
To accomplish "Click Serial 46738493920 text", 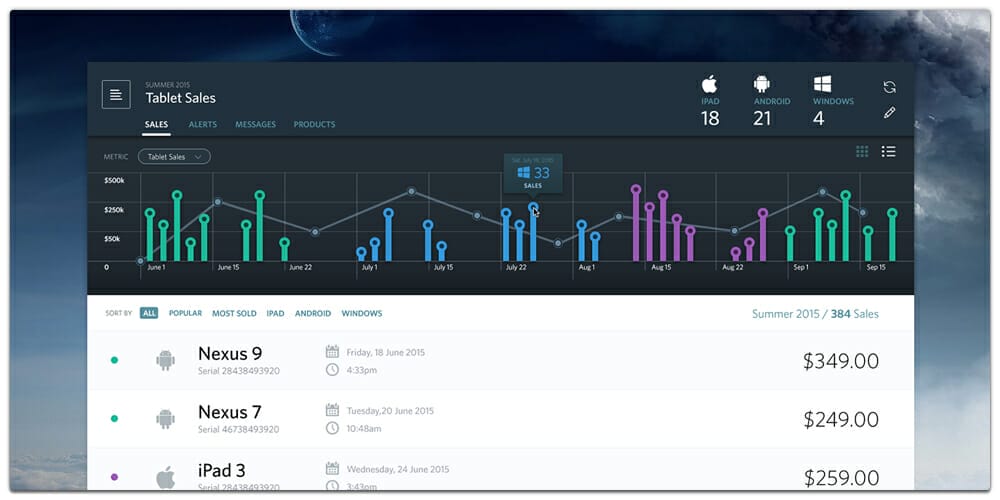I will click(239, 429).
